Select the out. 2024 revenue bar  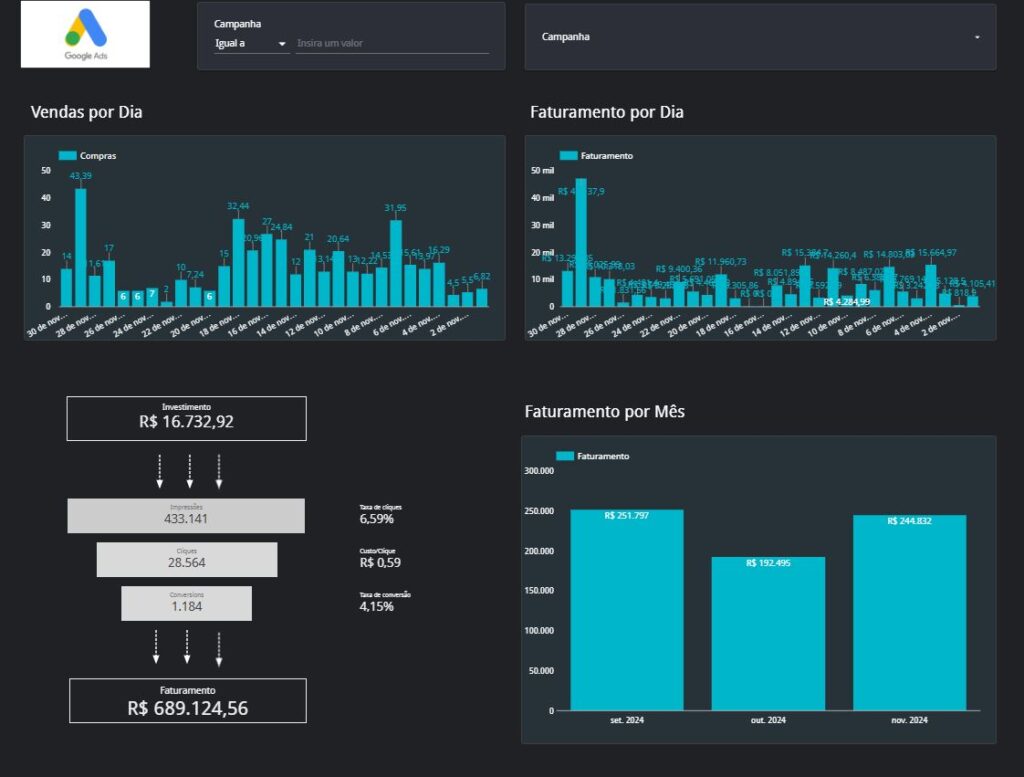click(x=768, y=633)
